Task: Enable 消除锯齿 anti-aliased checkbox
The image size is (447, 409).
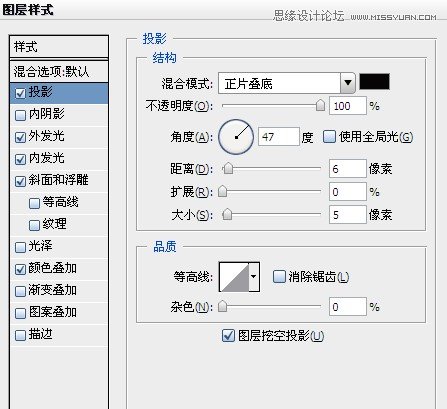Action: (x=279, y=276)
